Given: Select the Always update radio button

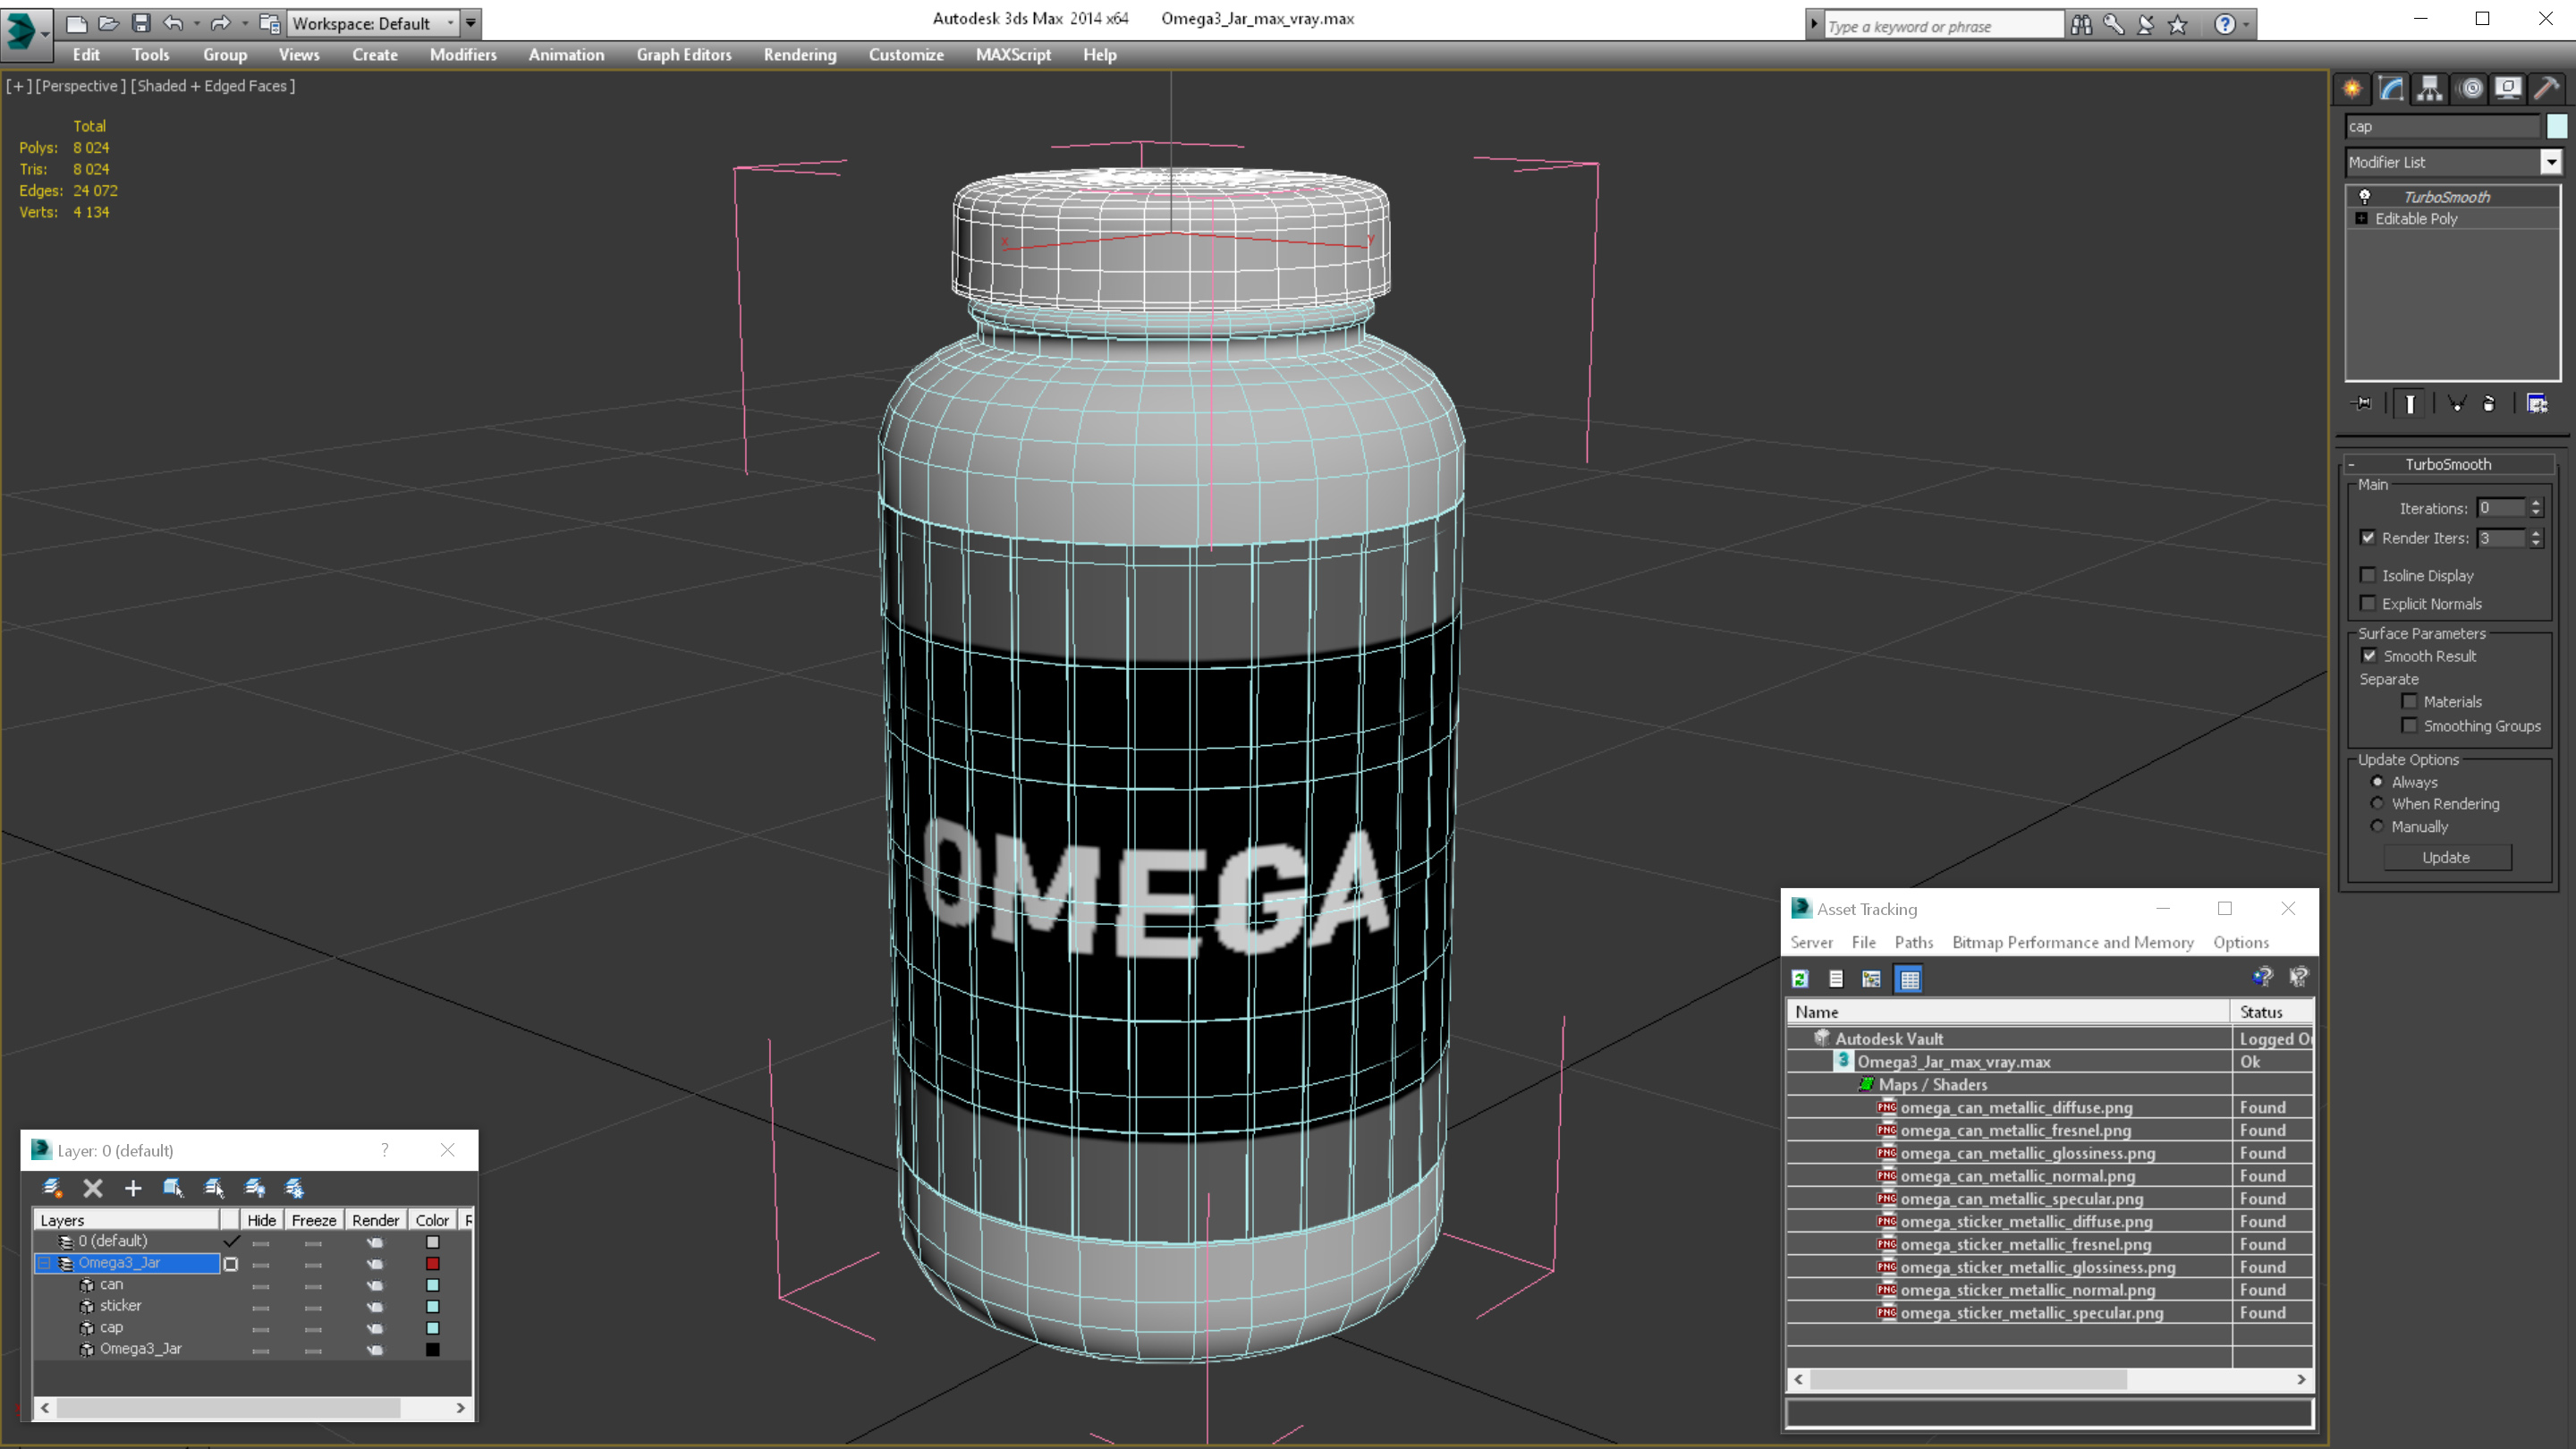Looking at the screenshot, I should click(2377, 782).
